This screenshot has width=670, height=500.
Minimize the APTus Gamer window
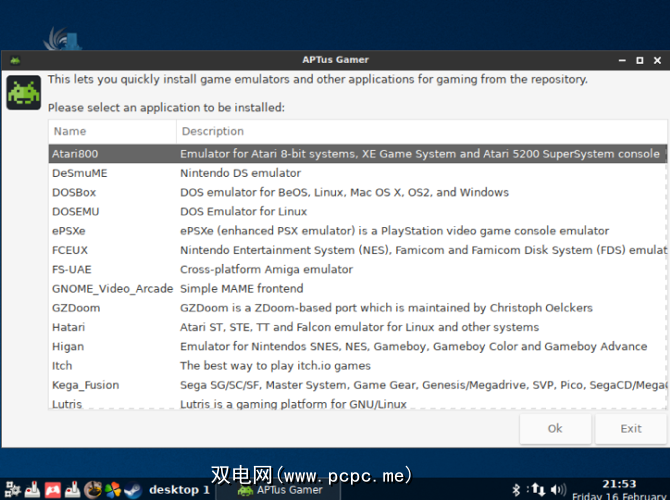(622, 61)
